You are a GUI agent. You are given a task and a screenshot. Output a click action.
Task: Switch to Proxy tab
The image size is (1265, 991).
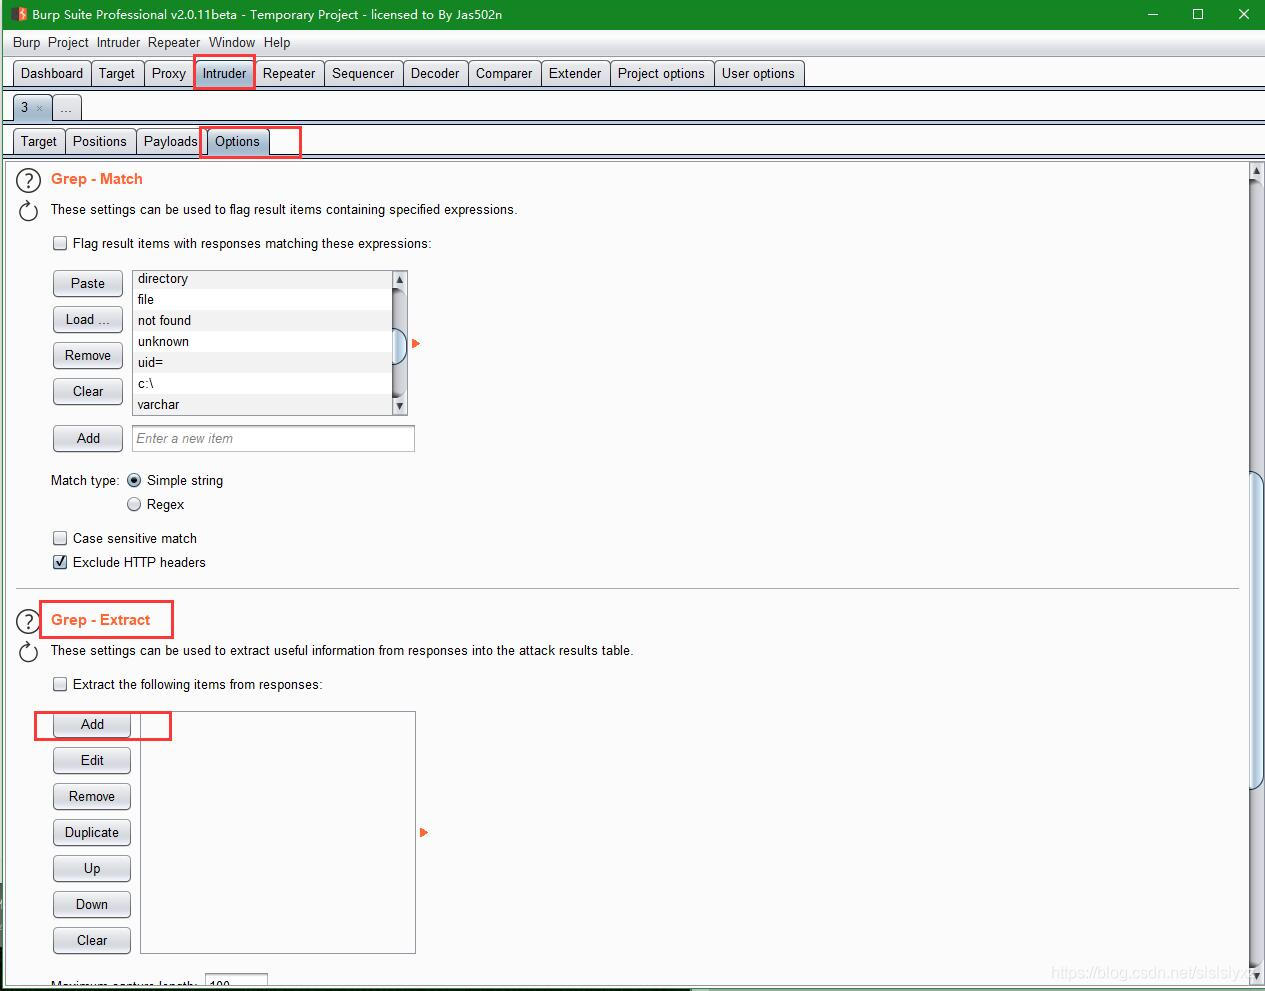[169, 73]
